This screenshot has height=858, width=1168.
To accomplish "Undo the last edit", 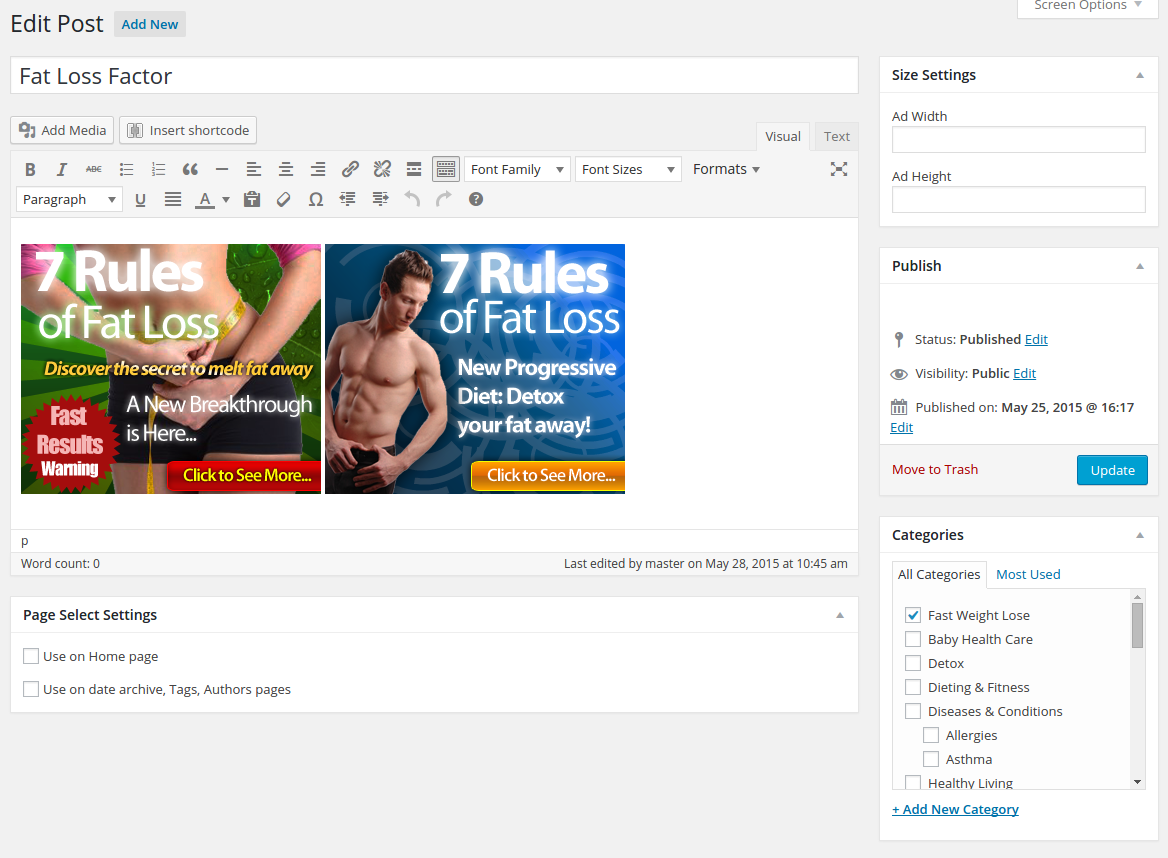I will coord(412,200).
